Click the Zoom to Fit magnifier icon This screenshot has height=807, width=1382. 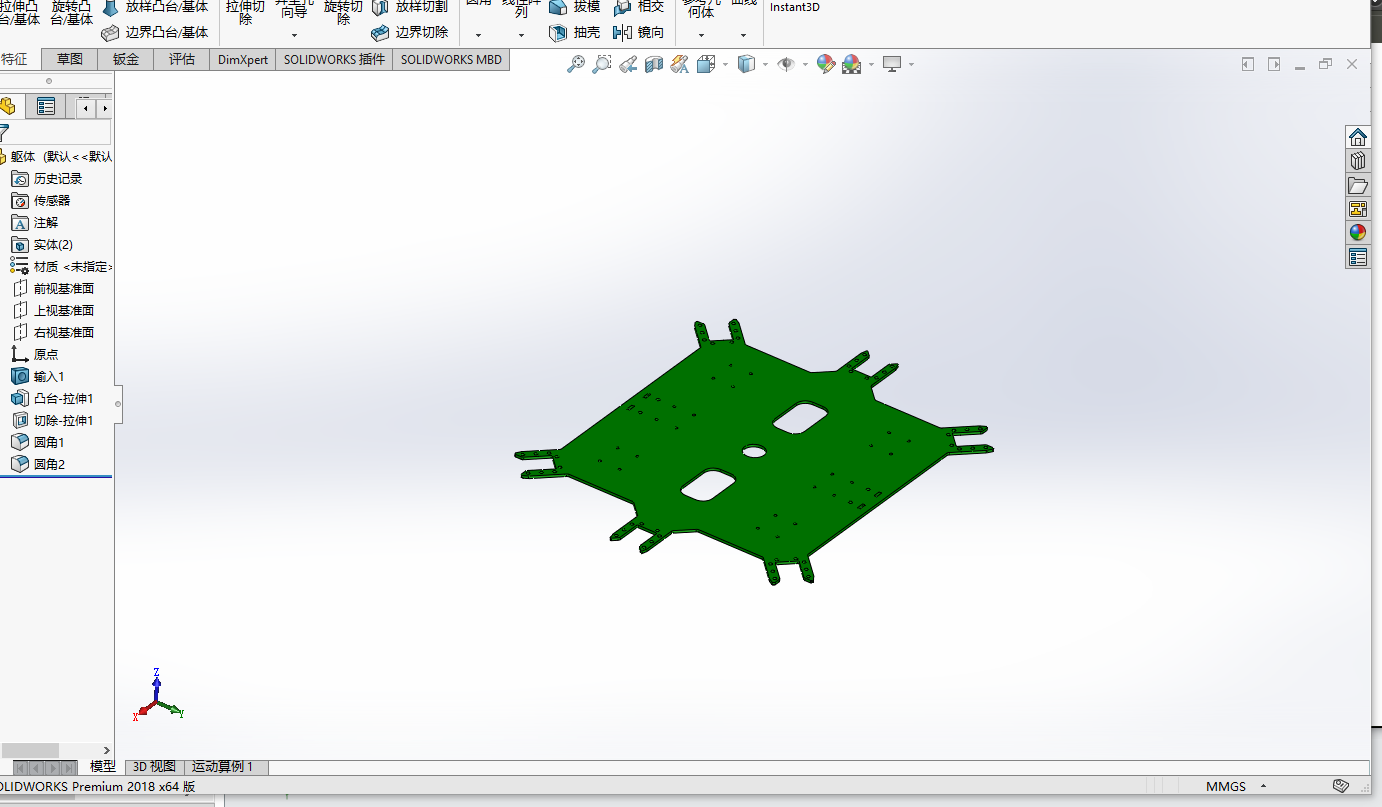(576, 64)
